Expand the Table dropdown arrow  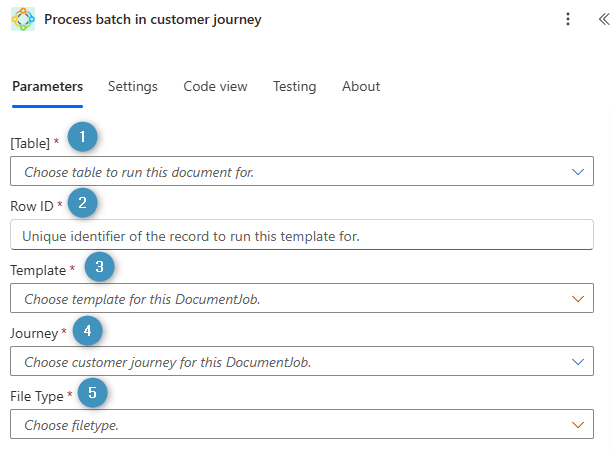click(577, 172)
